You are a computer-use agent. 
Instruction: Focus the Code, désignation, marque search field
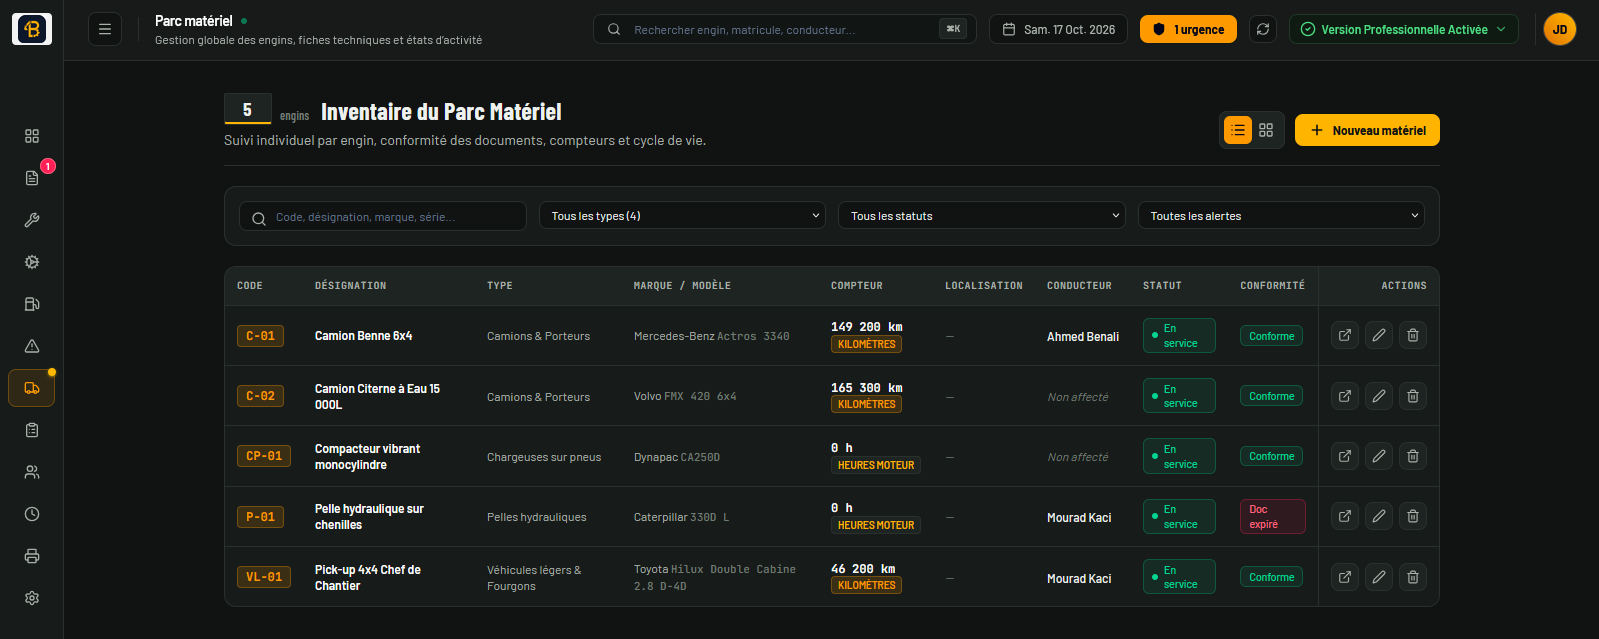tap(383, 217)
